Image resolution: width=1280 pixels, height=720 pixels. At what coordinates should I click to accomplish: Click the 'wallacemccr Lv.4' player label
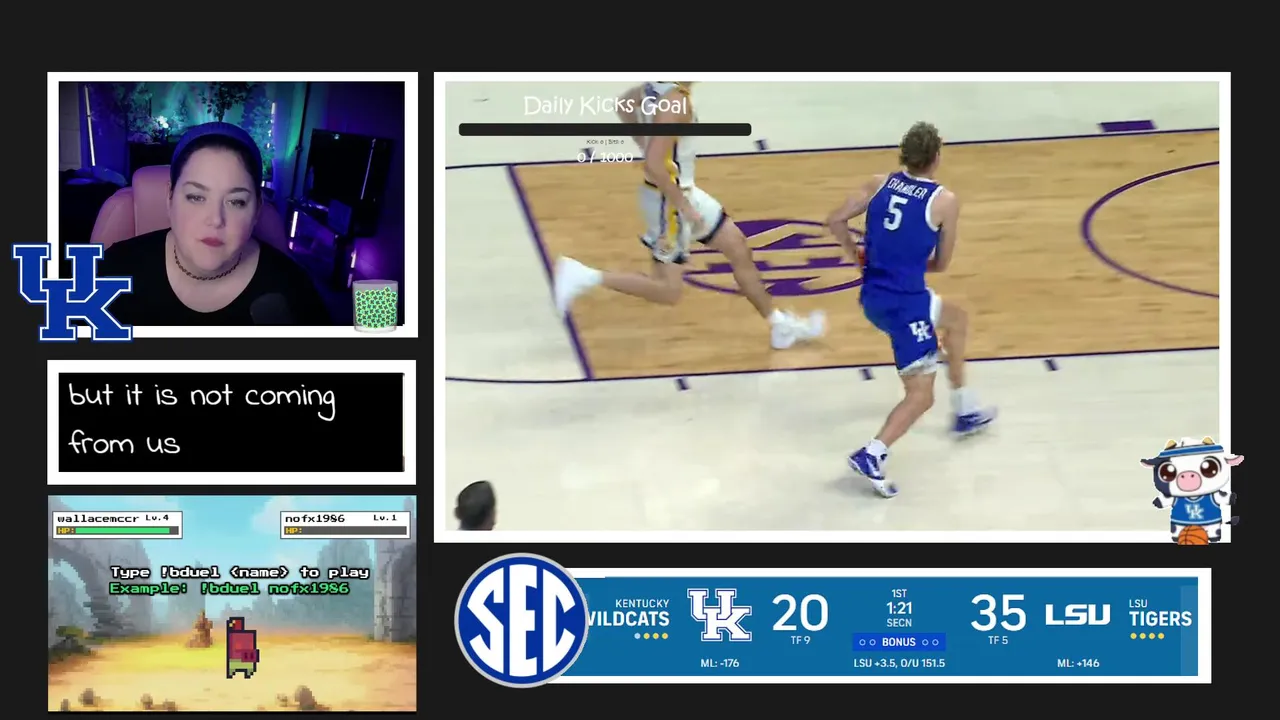tap(113, 518)
